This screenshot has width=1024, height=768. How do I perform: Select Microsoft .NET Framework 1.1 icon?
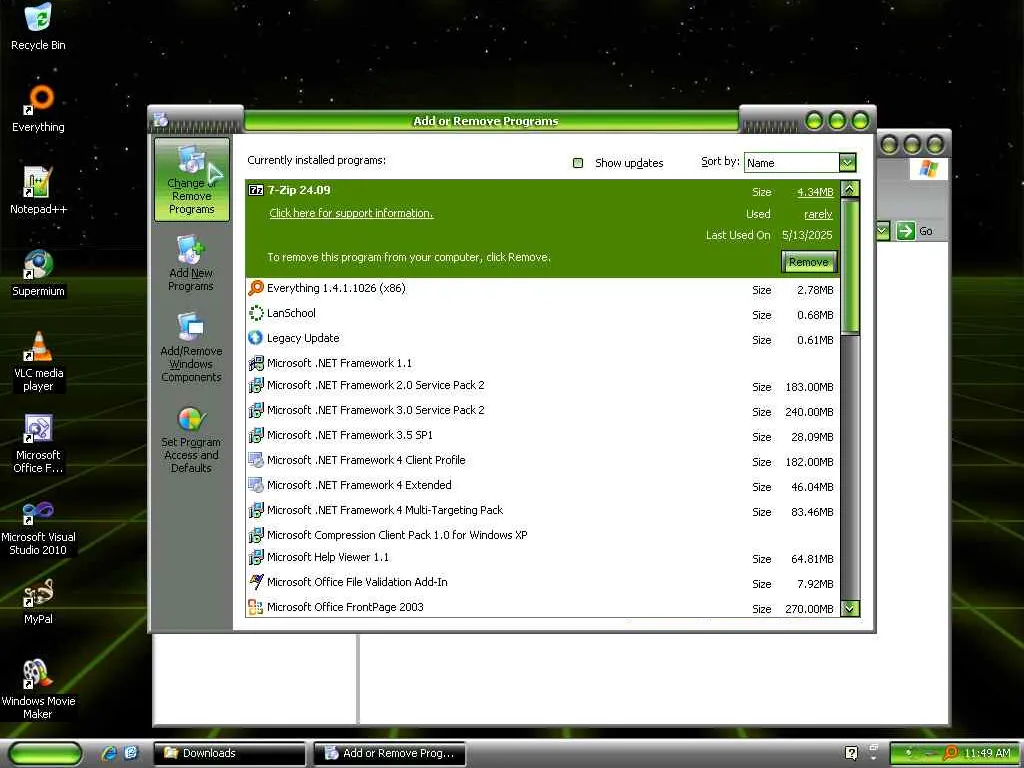coord(256,362)
